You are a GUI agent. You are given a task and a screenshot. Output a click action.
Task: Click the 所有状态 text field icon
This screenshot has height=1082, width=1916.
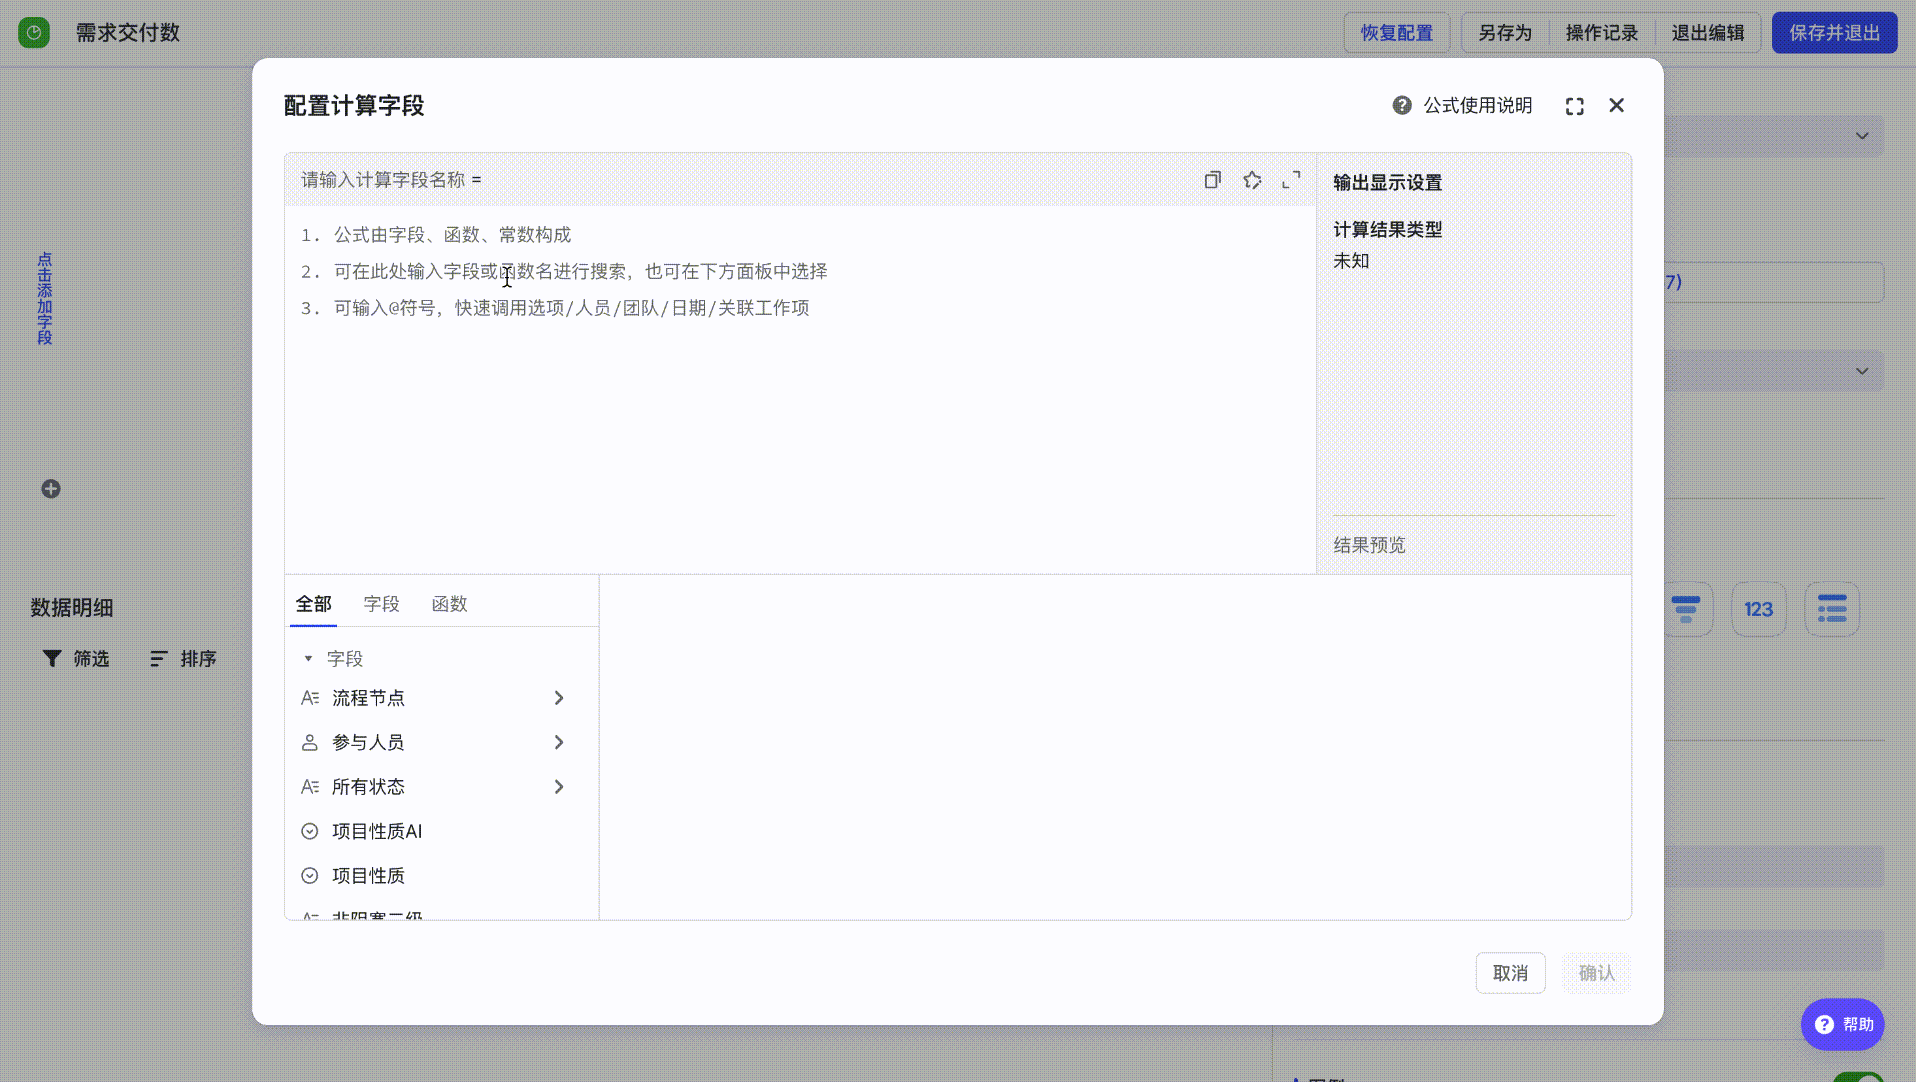click(x=310, y=787)
